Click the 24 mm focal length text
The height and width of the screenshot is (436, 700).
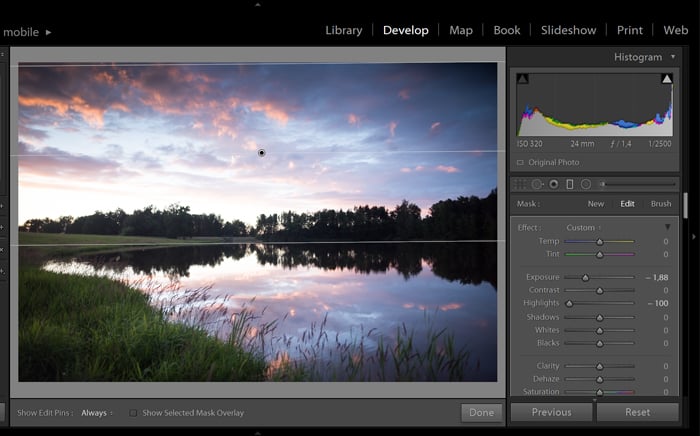582,144
